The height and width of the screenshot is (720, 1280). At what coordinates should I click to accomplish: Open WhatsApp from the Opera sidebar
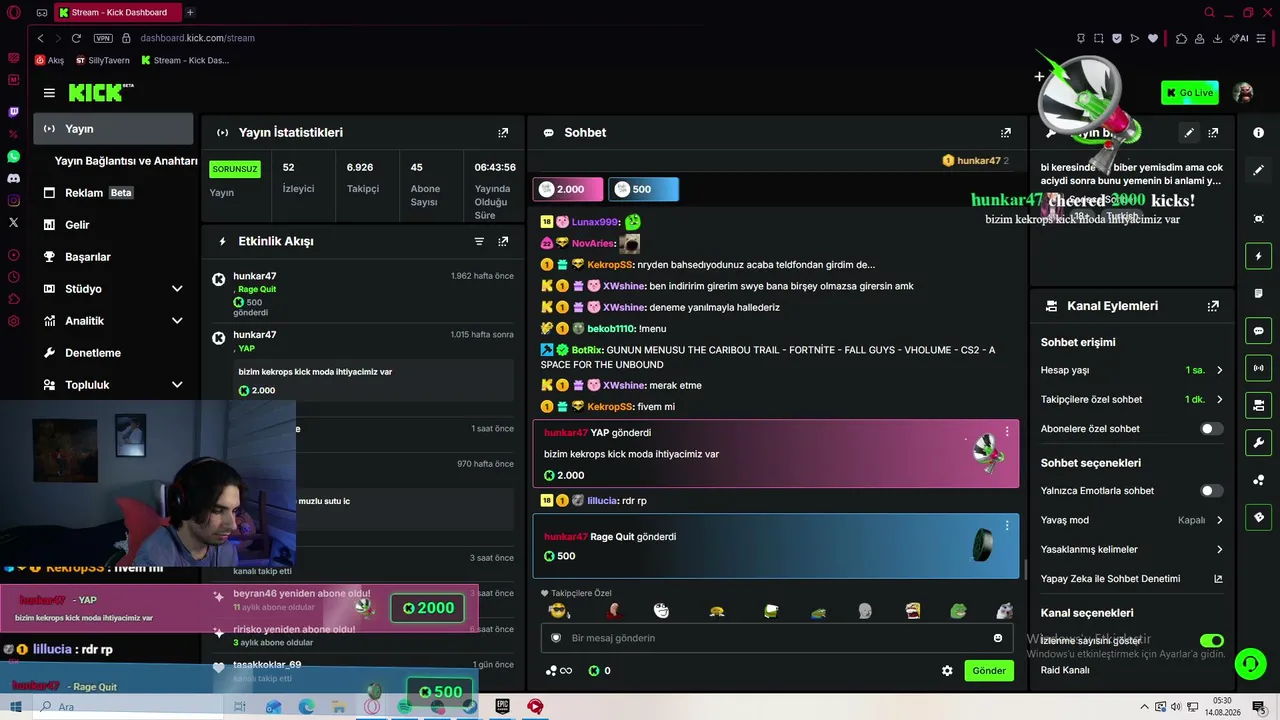tap(13, 156)
